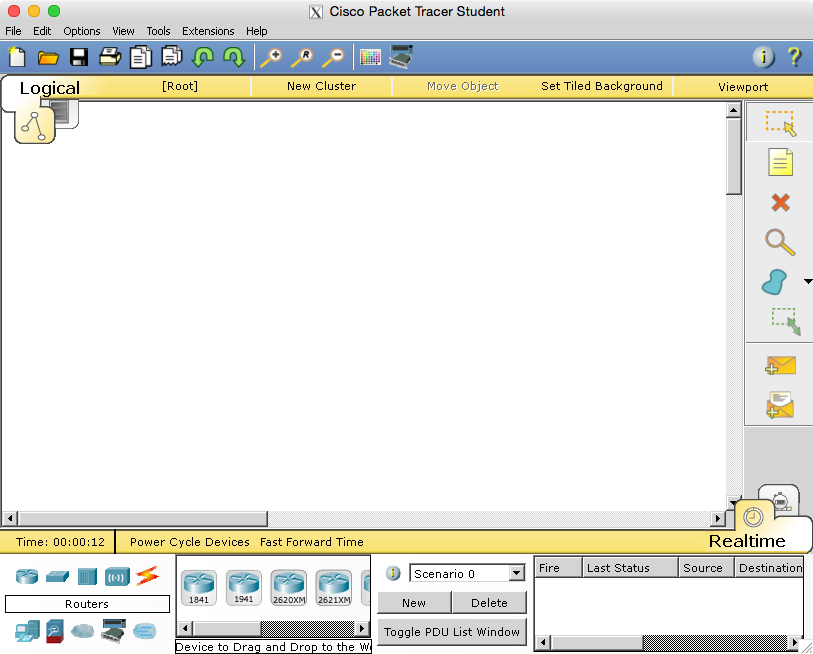Viewport: 813px width, 654px height.
Task: Save with the floppy disk icon
Action: 79,57
